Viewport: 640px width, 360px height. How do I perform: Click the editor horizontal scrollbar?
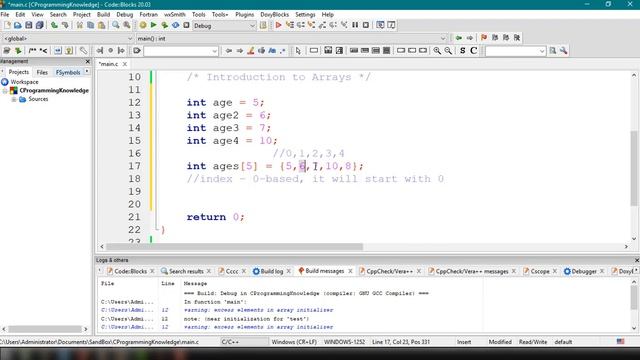pyautogui.click(x=234, y=247)
